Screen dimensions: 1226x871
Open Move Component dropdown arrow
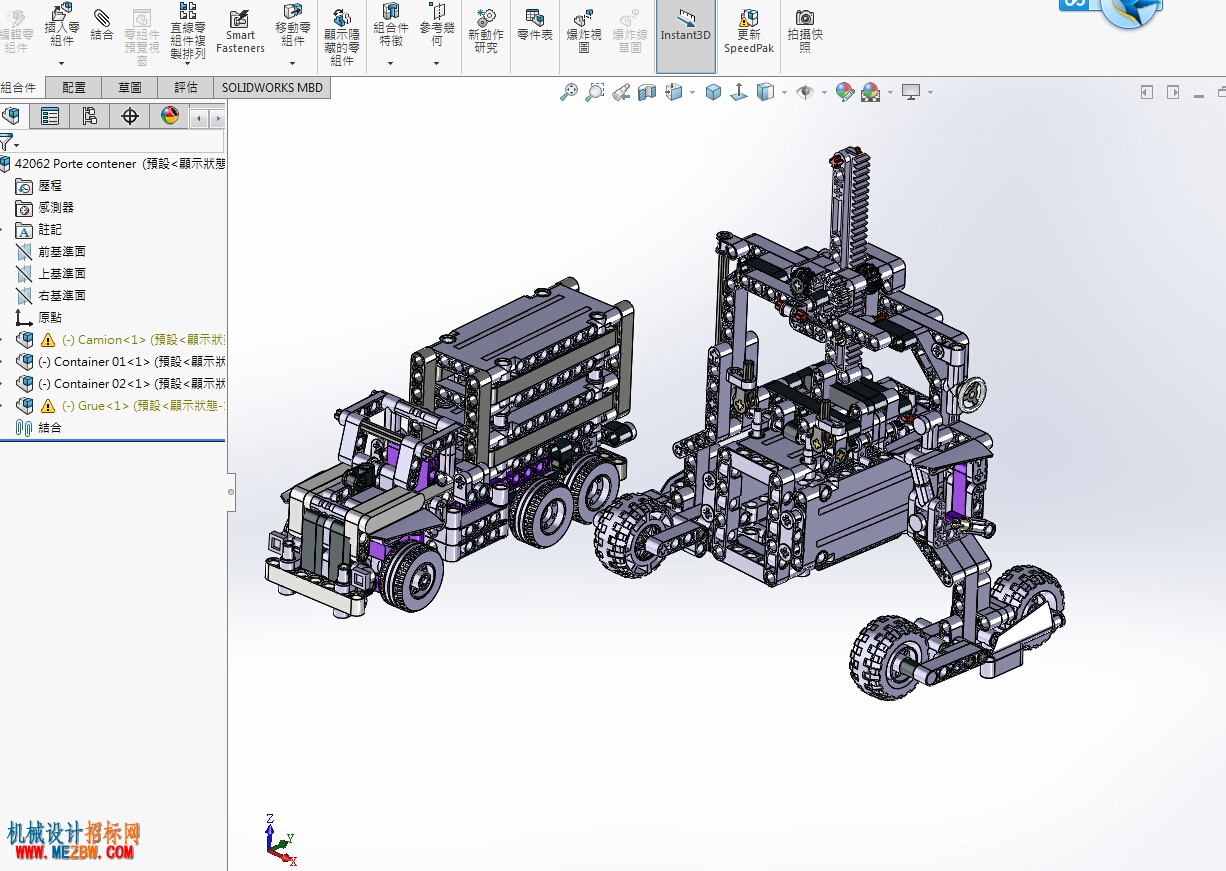click(293, 63)
